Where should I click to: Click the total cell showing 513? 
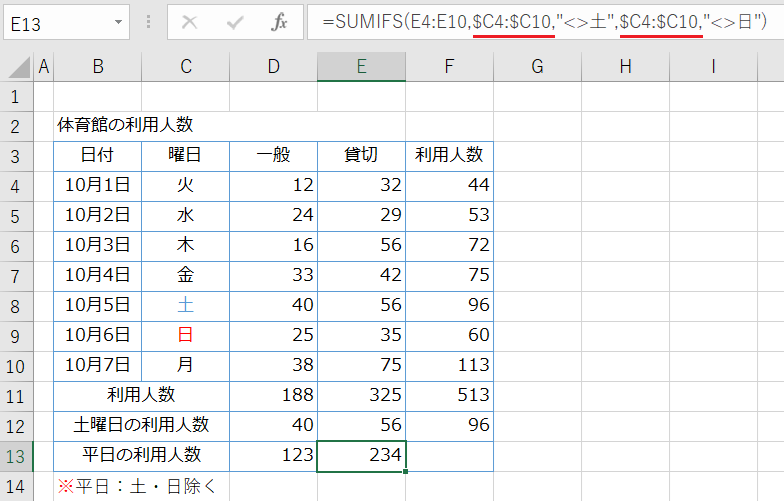coord(450,396)
